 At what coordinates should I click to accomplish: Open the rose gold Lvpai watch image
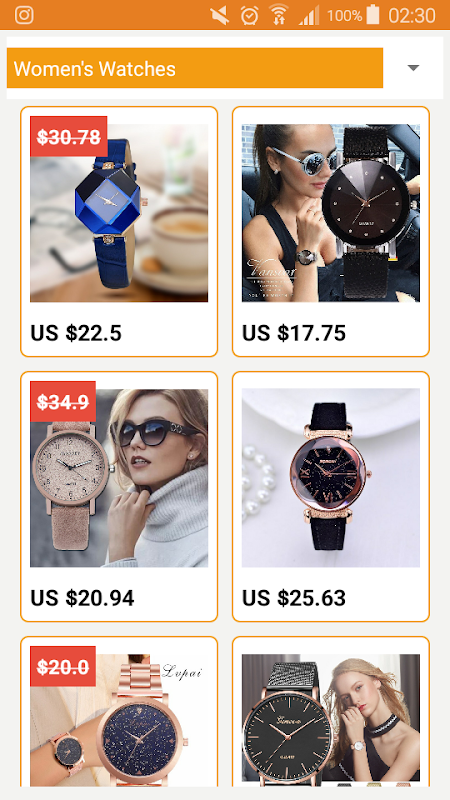click(119, 720)
